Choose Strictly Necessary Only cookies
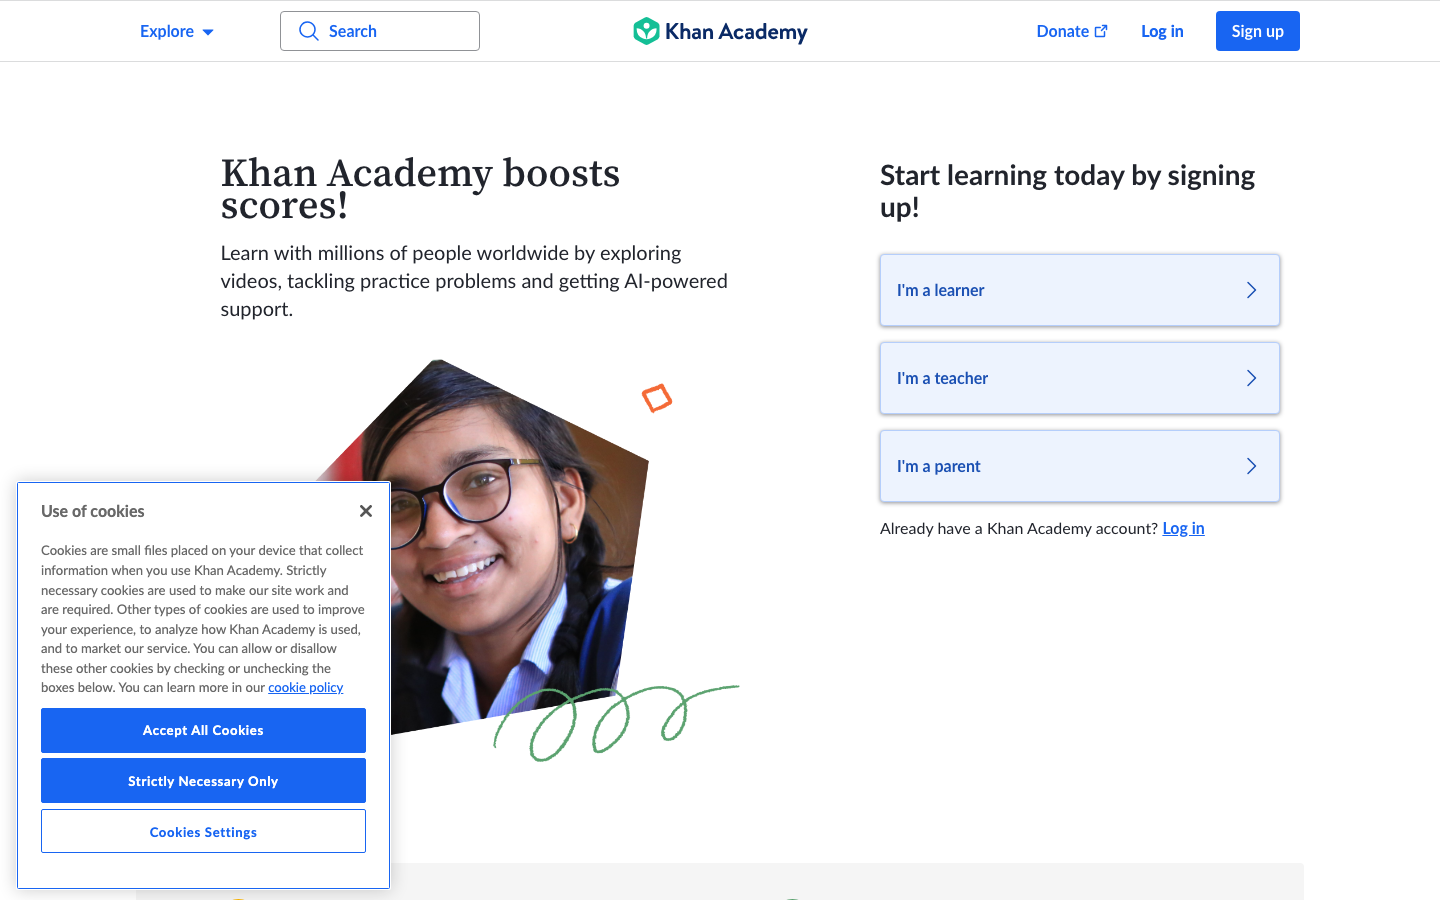The height and width of the screenshot is (900, 1440). [x=203, y=781]
